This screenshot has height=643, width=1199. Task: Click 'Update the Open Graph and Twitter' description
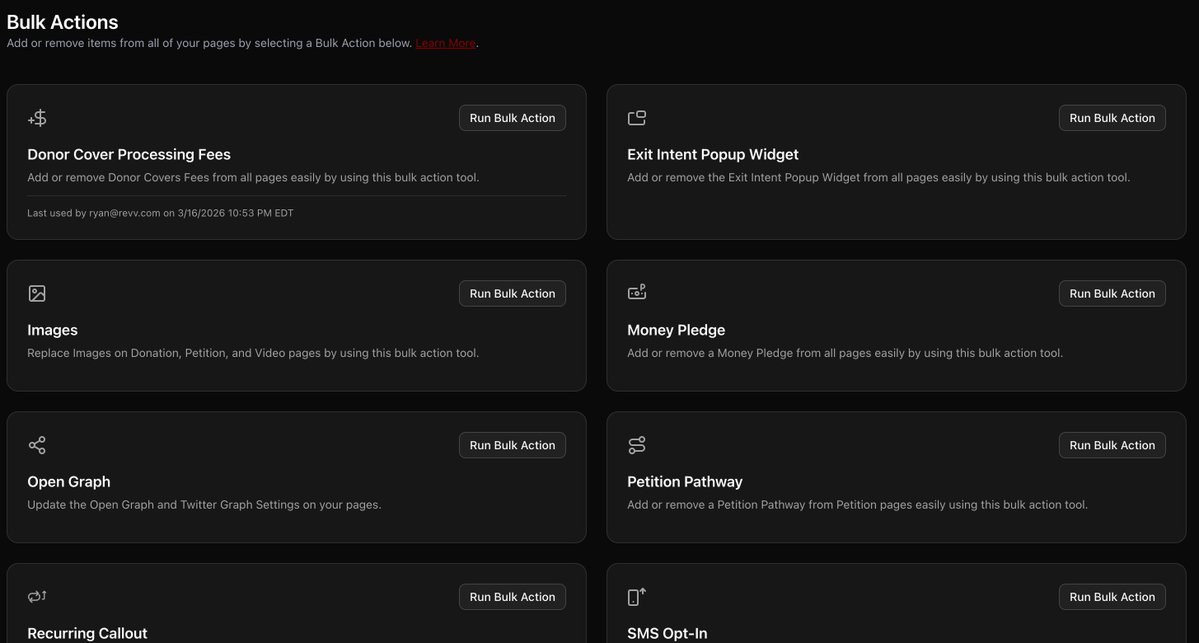point(204,505)
